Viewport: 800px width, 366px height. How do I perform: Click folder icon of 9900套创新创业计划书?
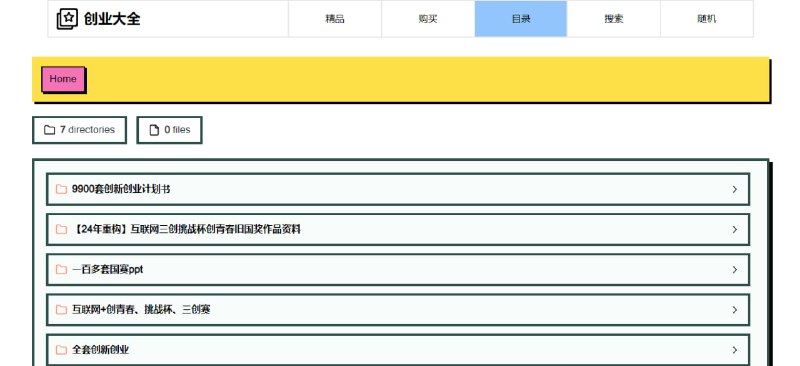(x=61, y=189)
